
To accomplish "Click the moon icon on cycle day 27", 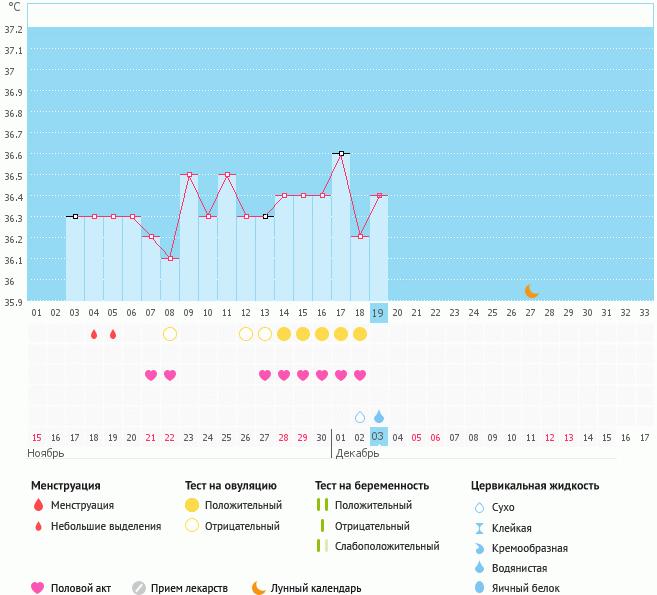I will pyautogui.click(x=532, y=291).
